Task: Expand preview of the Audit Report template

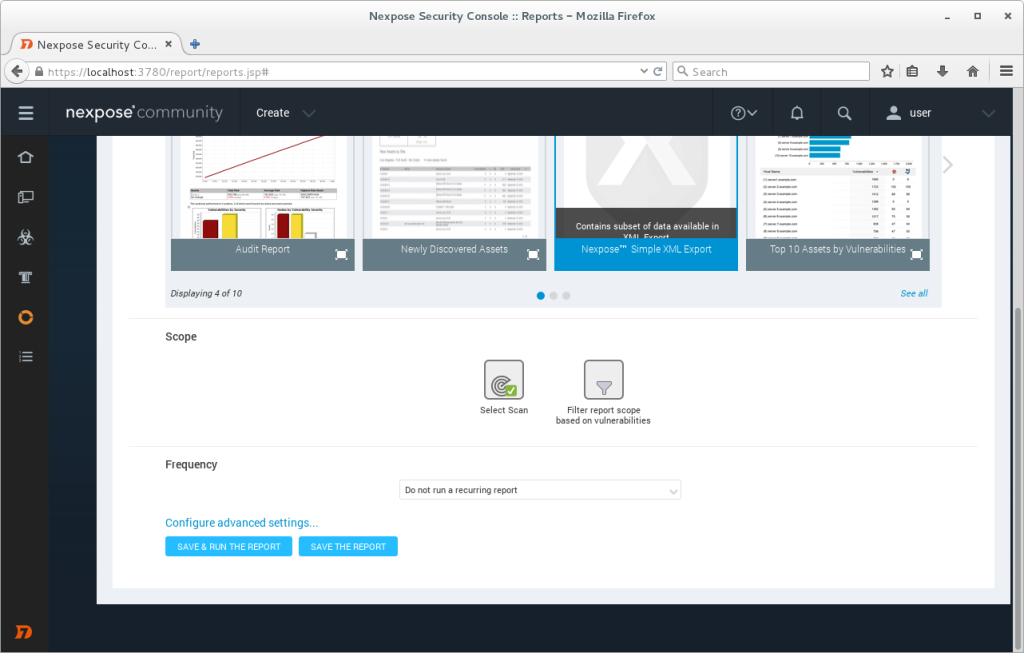Action: pos(340,253)
